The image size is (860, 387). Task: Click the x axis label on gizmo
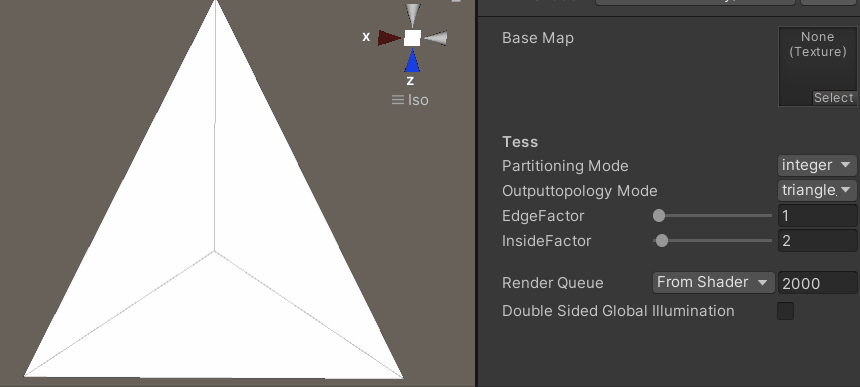coord(366,37)
